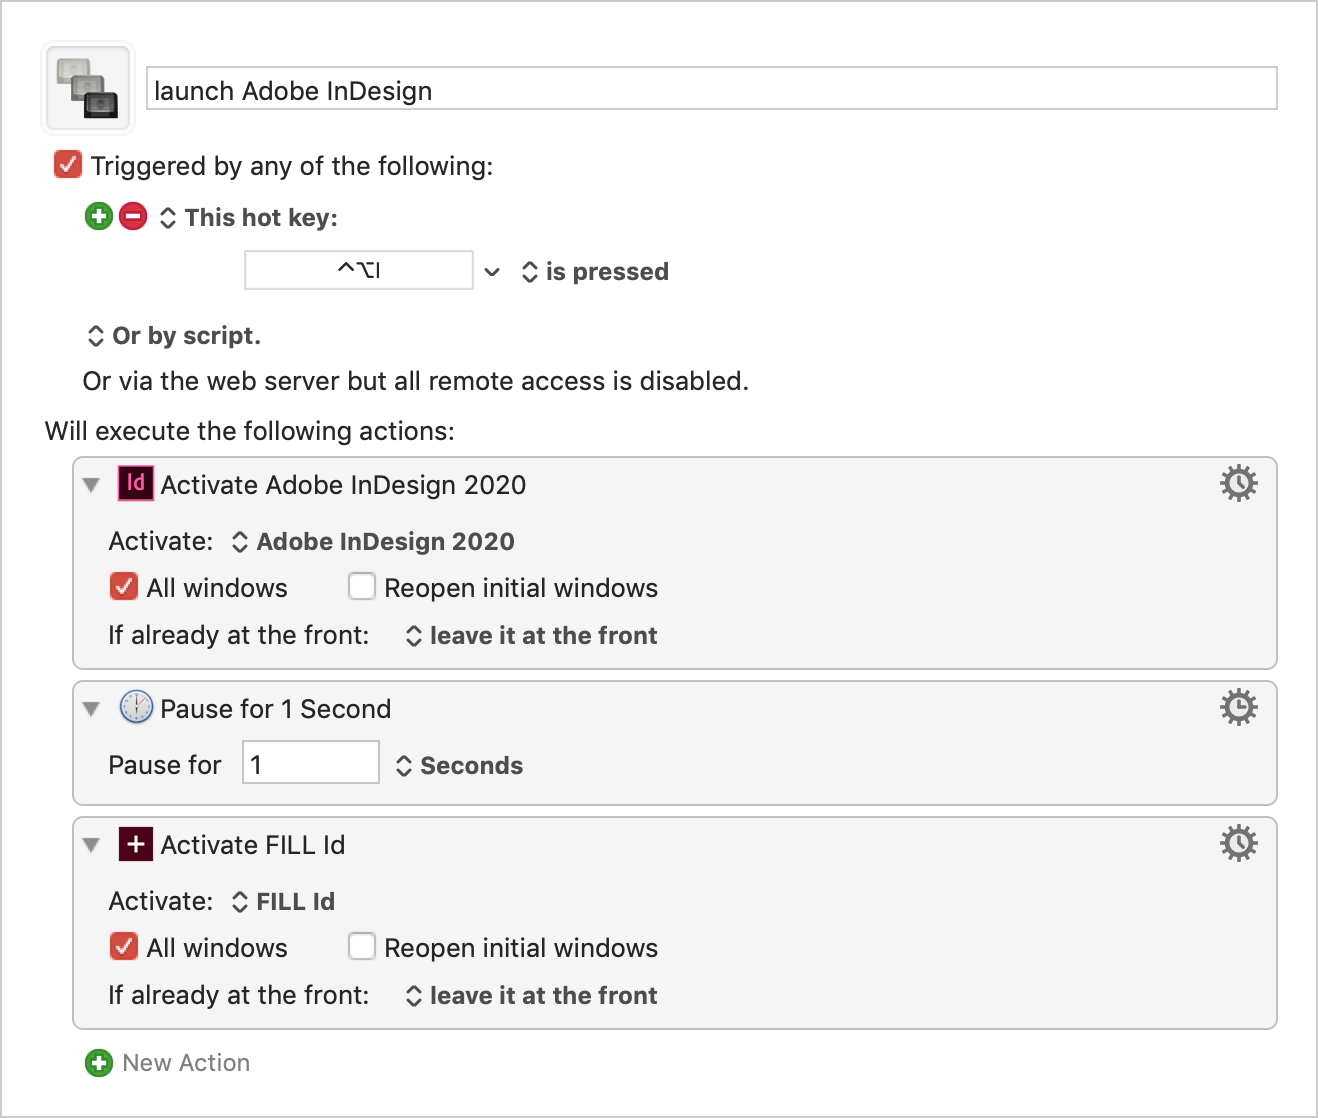Enable Reopen initial windows for FILL Id
This screenshot has width=1318, height=1118.
click(362, 946)
